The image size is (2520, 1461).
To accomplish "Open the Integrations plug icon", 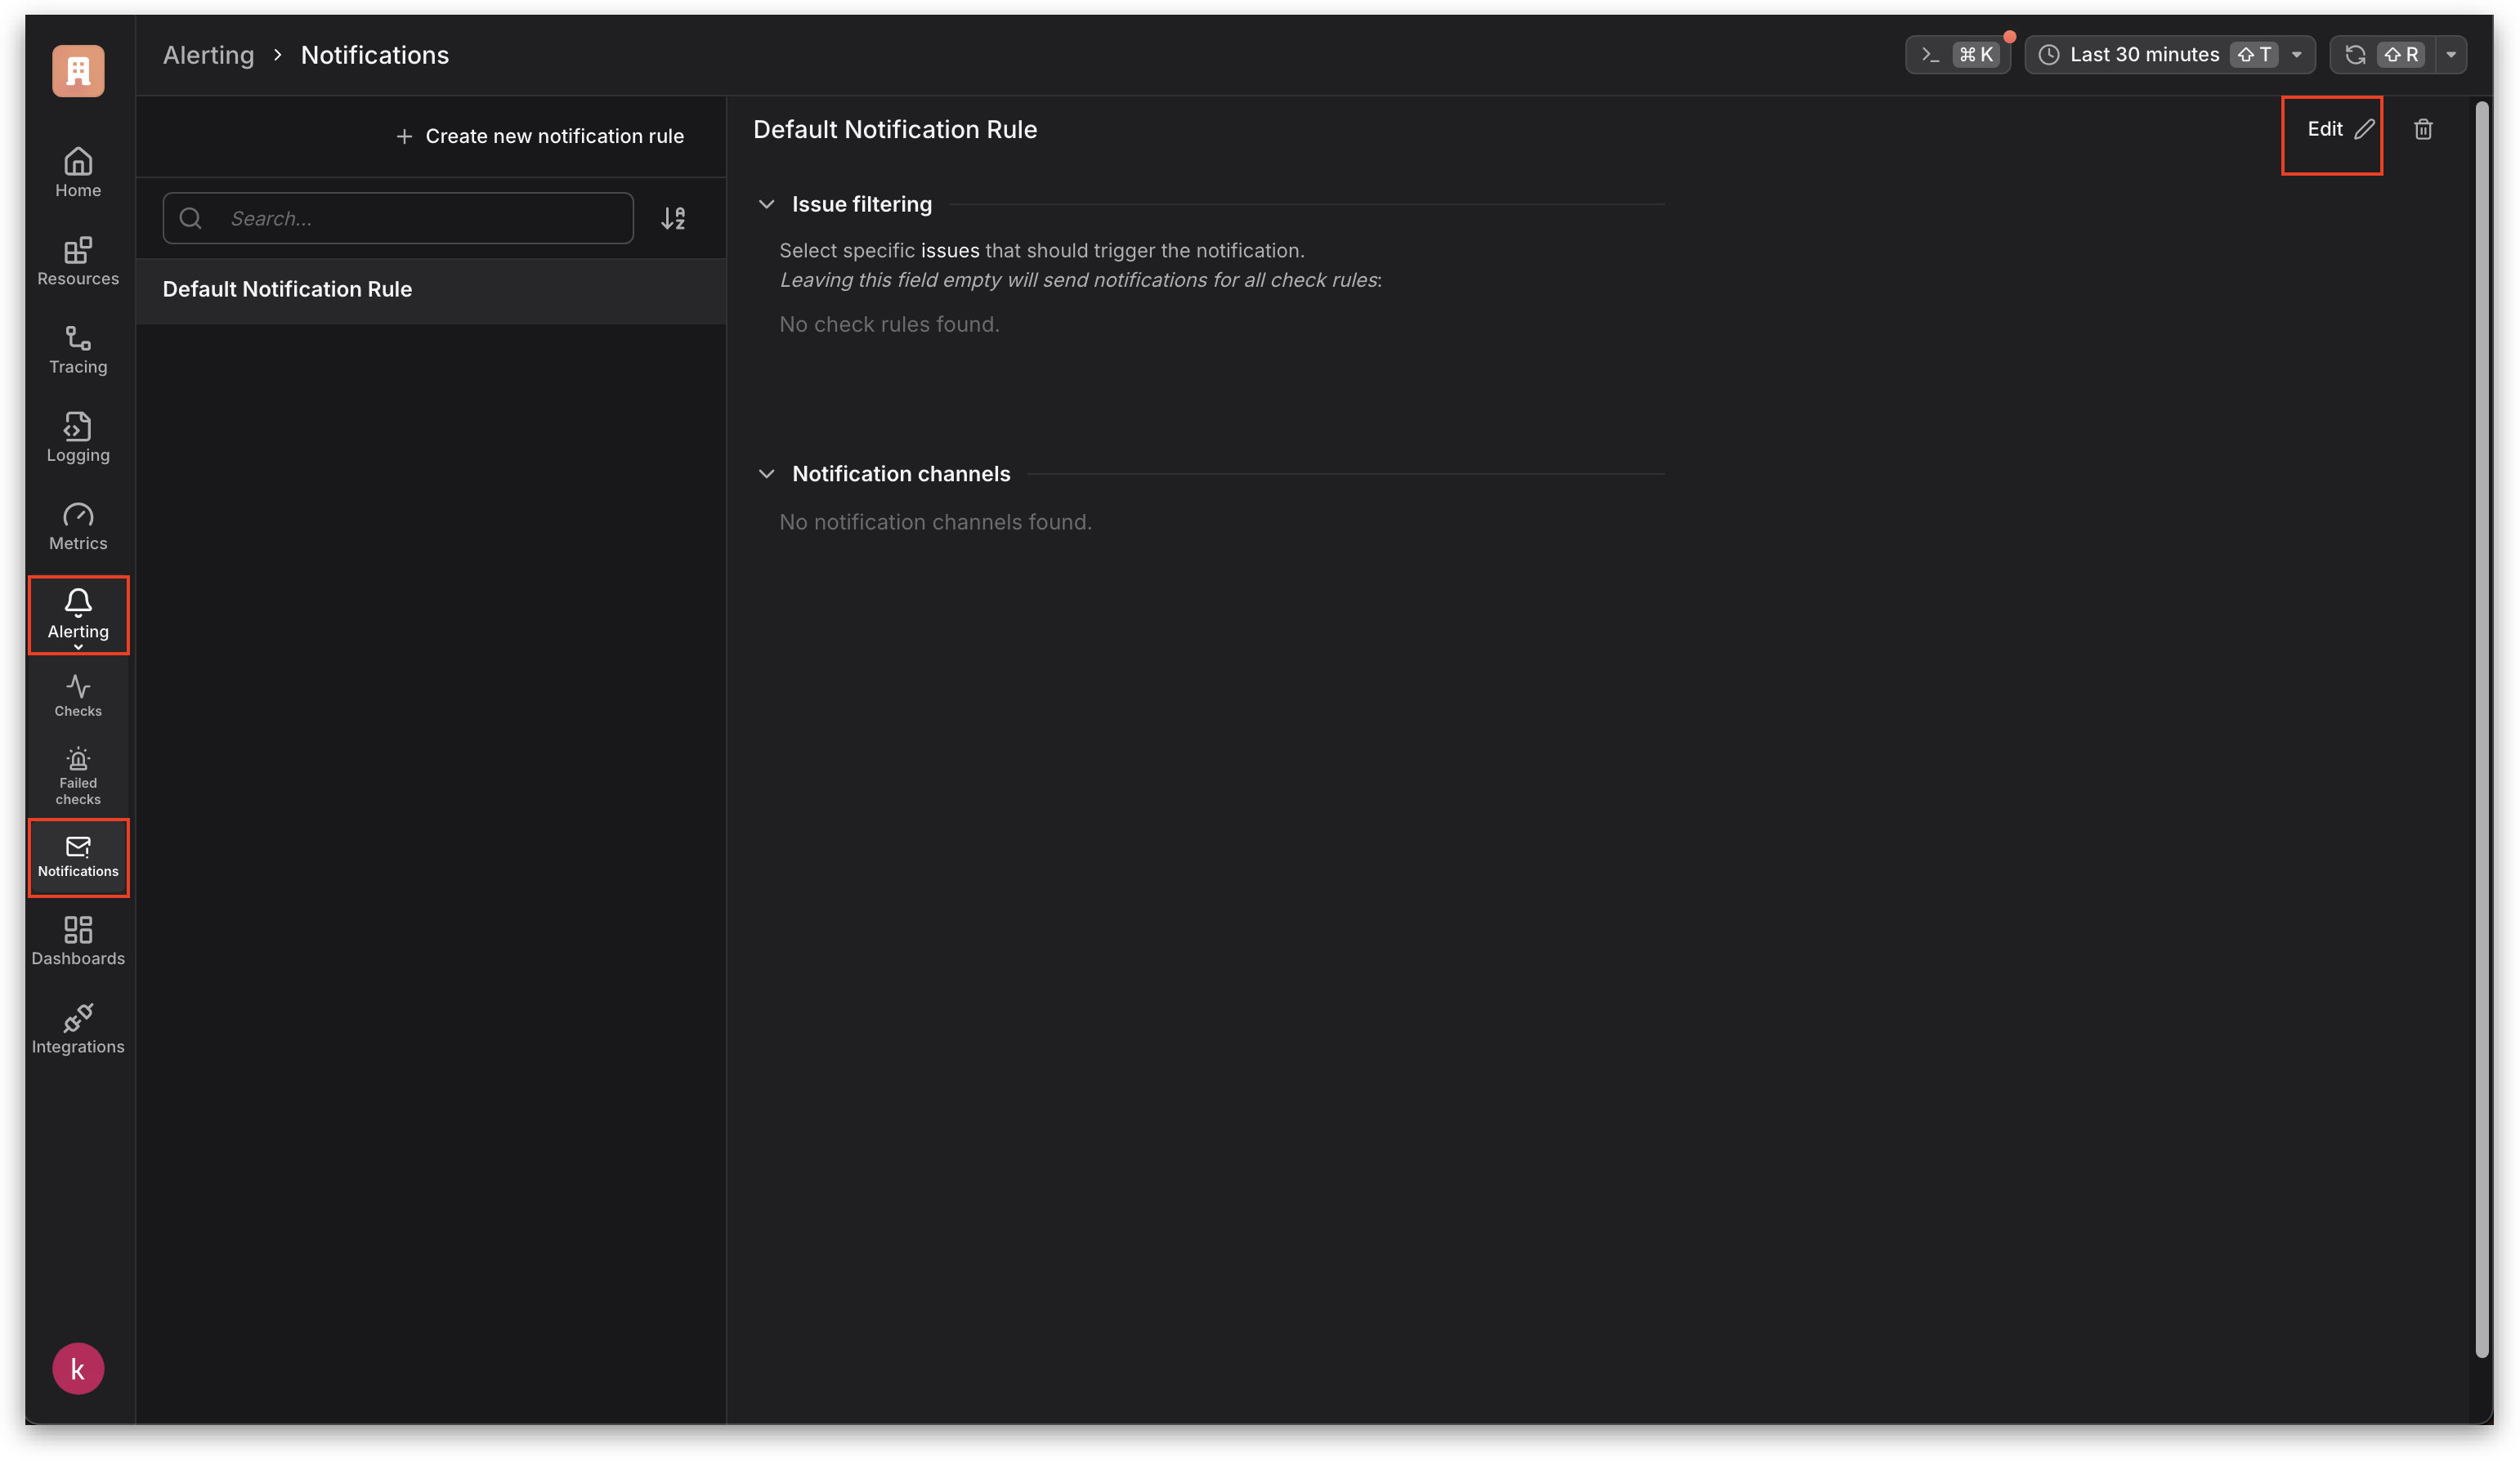I will point(78,1029).
